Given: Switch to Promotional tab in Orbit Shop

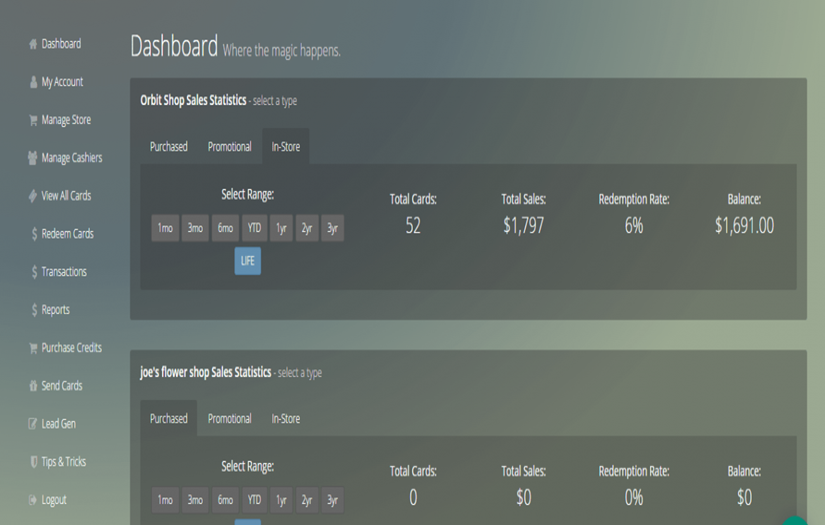Looking at the screenshot, I should [229, 147].
